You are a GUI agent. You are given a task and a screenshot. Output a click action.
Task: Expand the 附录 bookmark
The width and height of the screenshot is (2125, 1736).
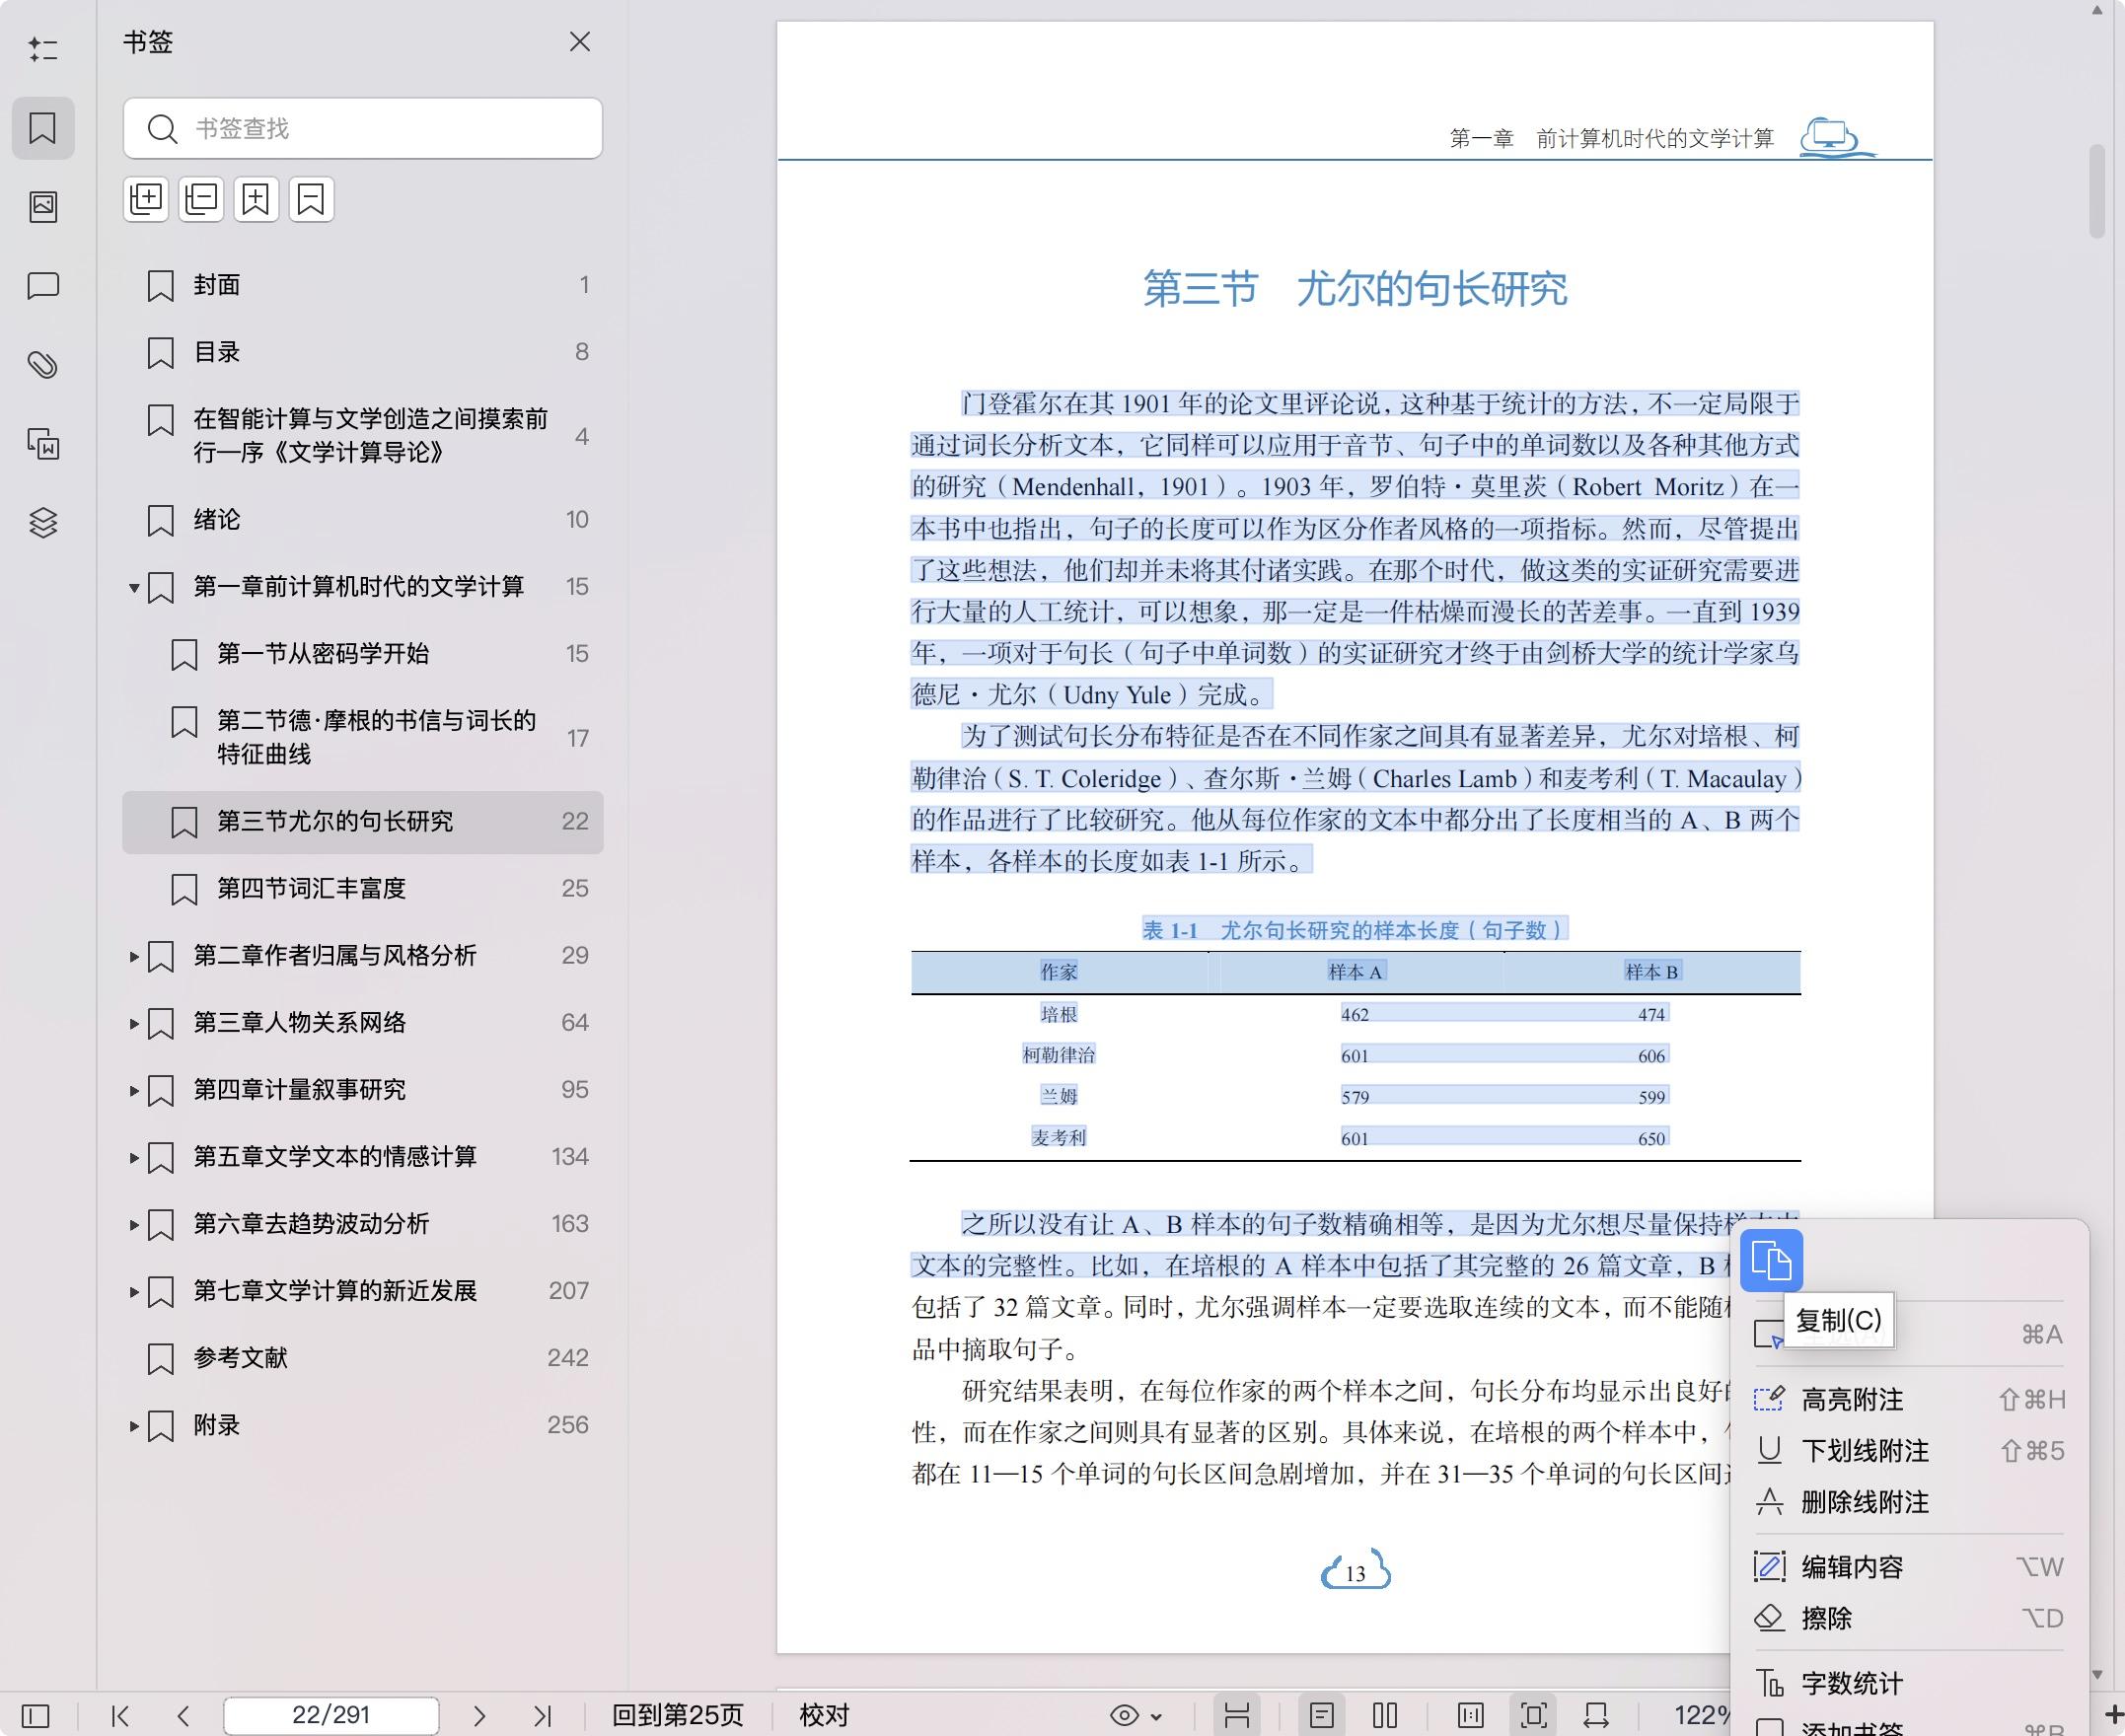(133, 1426)
